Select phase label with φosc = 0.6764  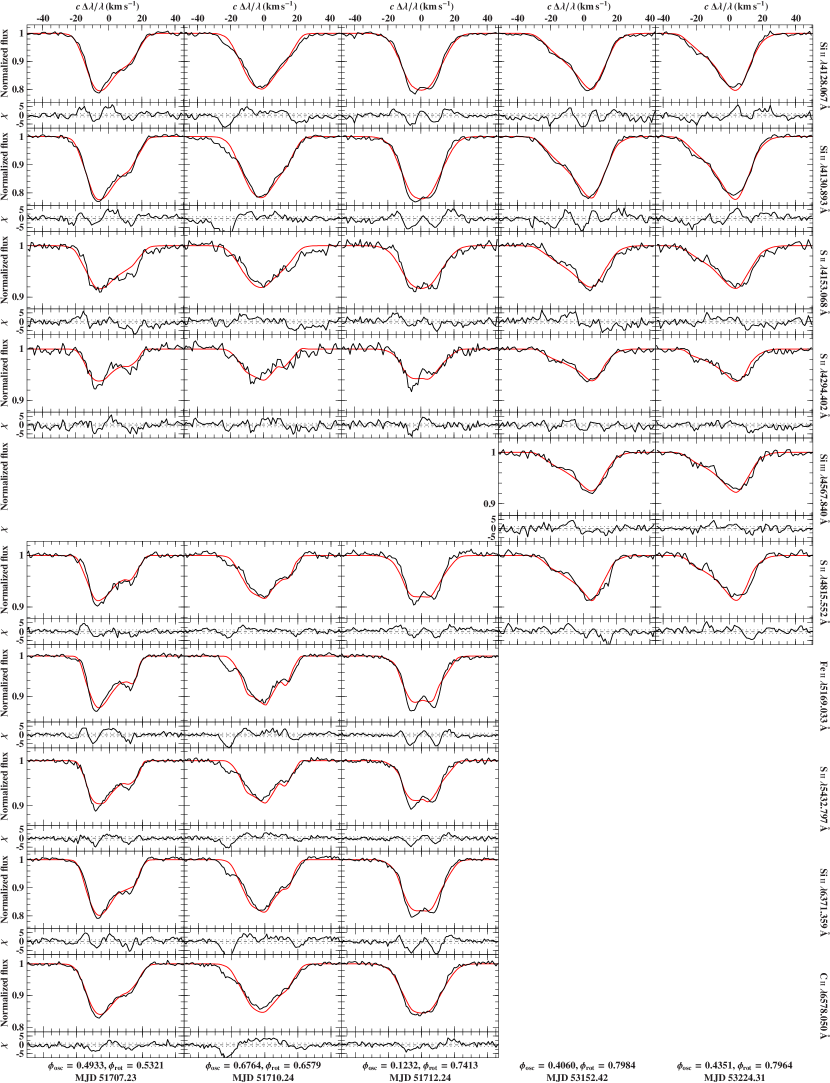[x=262, y=1065]
